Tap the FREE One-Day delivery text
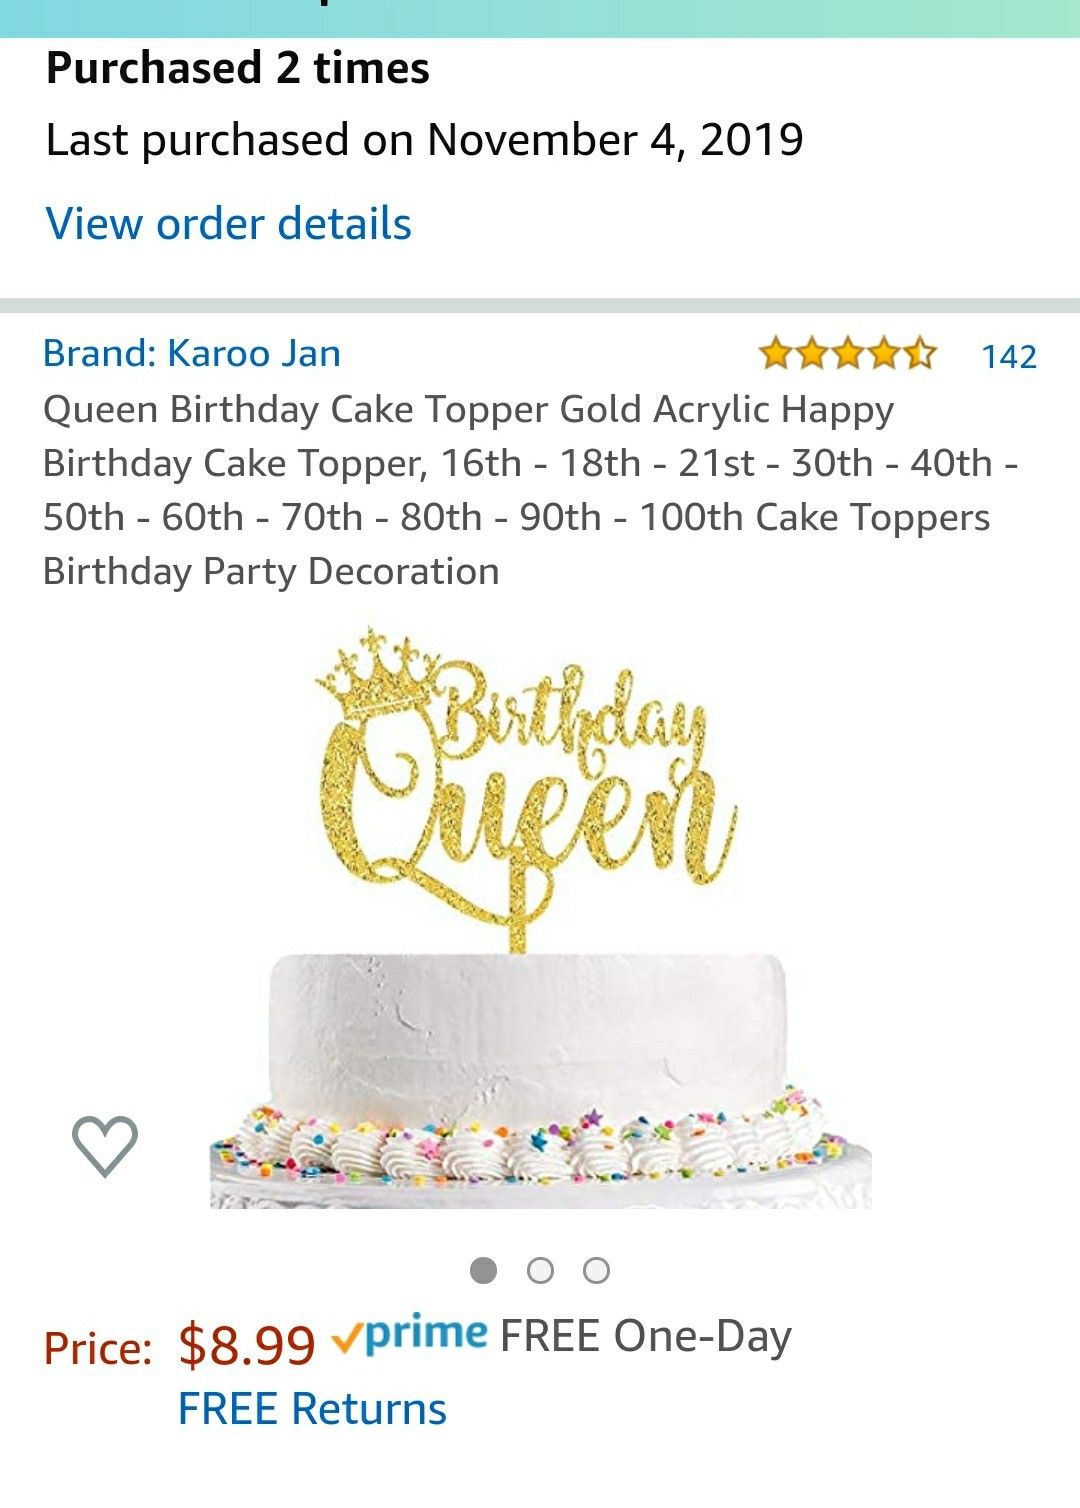This screenshot has height=1508, width=1080. point(646,1336)
